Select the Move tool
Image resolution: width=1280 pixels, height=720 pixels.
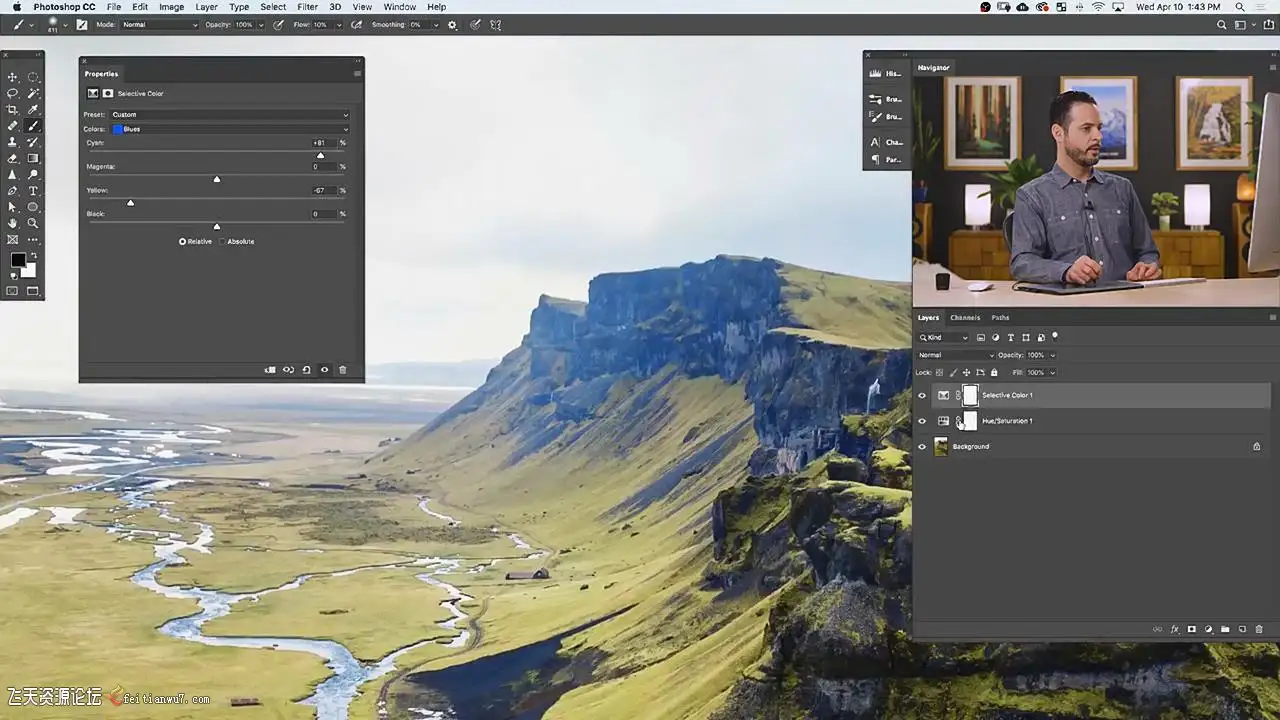(13, 77)
